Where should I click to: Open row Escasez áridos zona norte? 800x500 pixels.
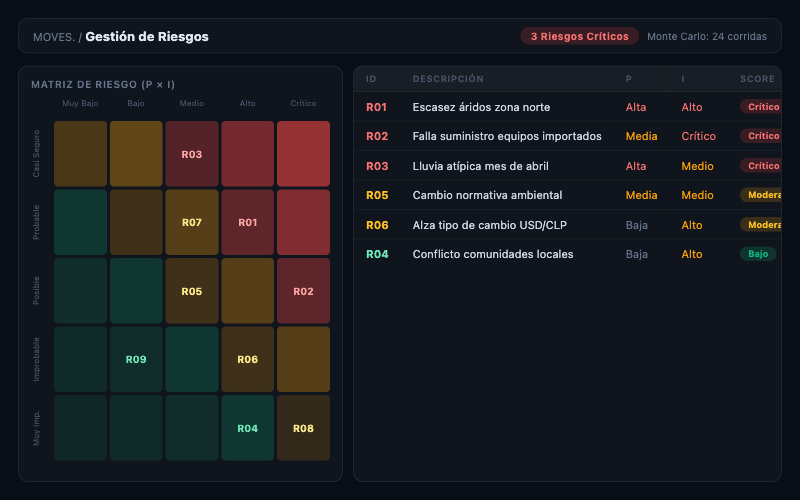click(x=567, y=107)
